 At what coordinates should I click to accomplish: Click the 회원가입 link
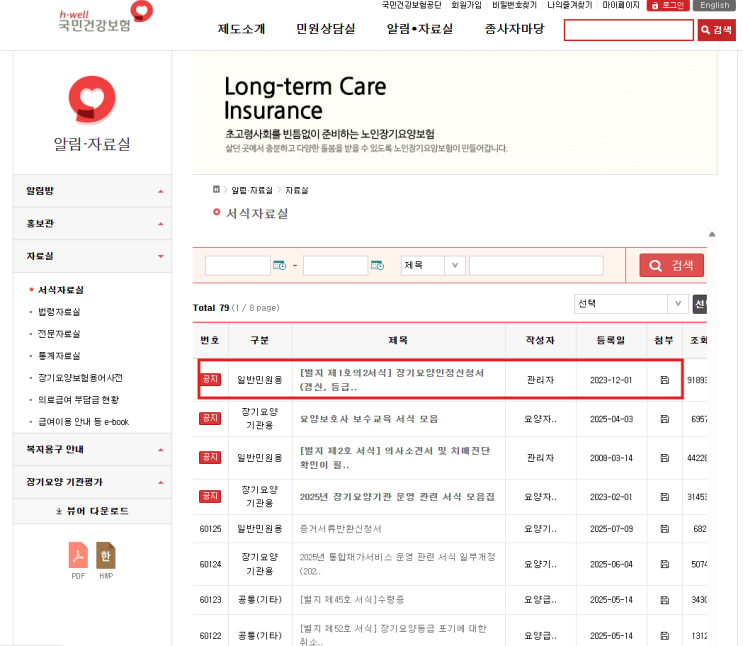tap(466, 5)
